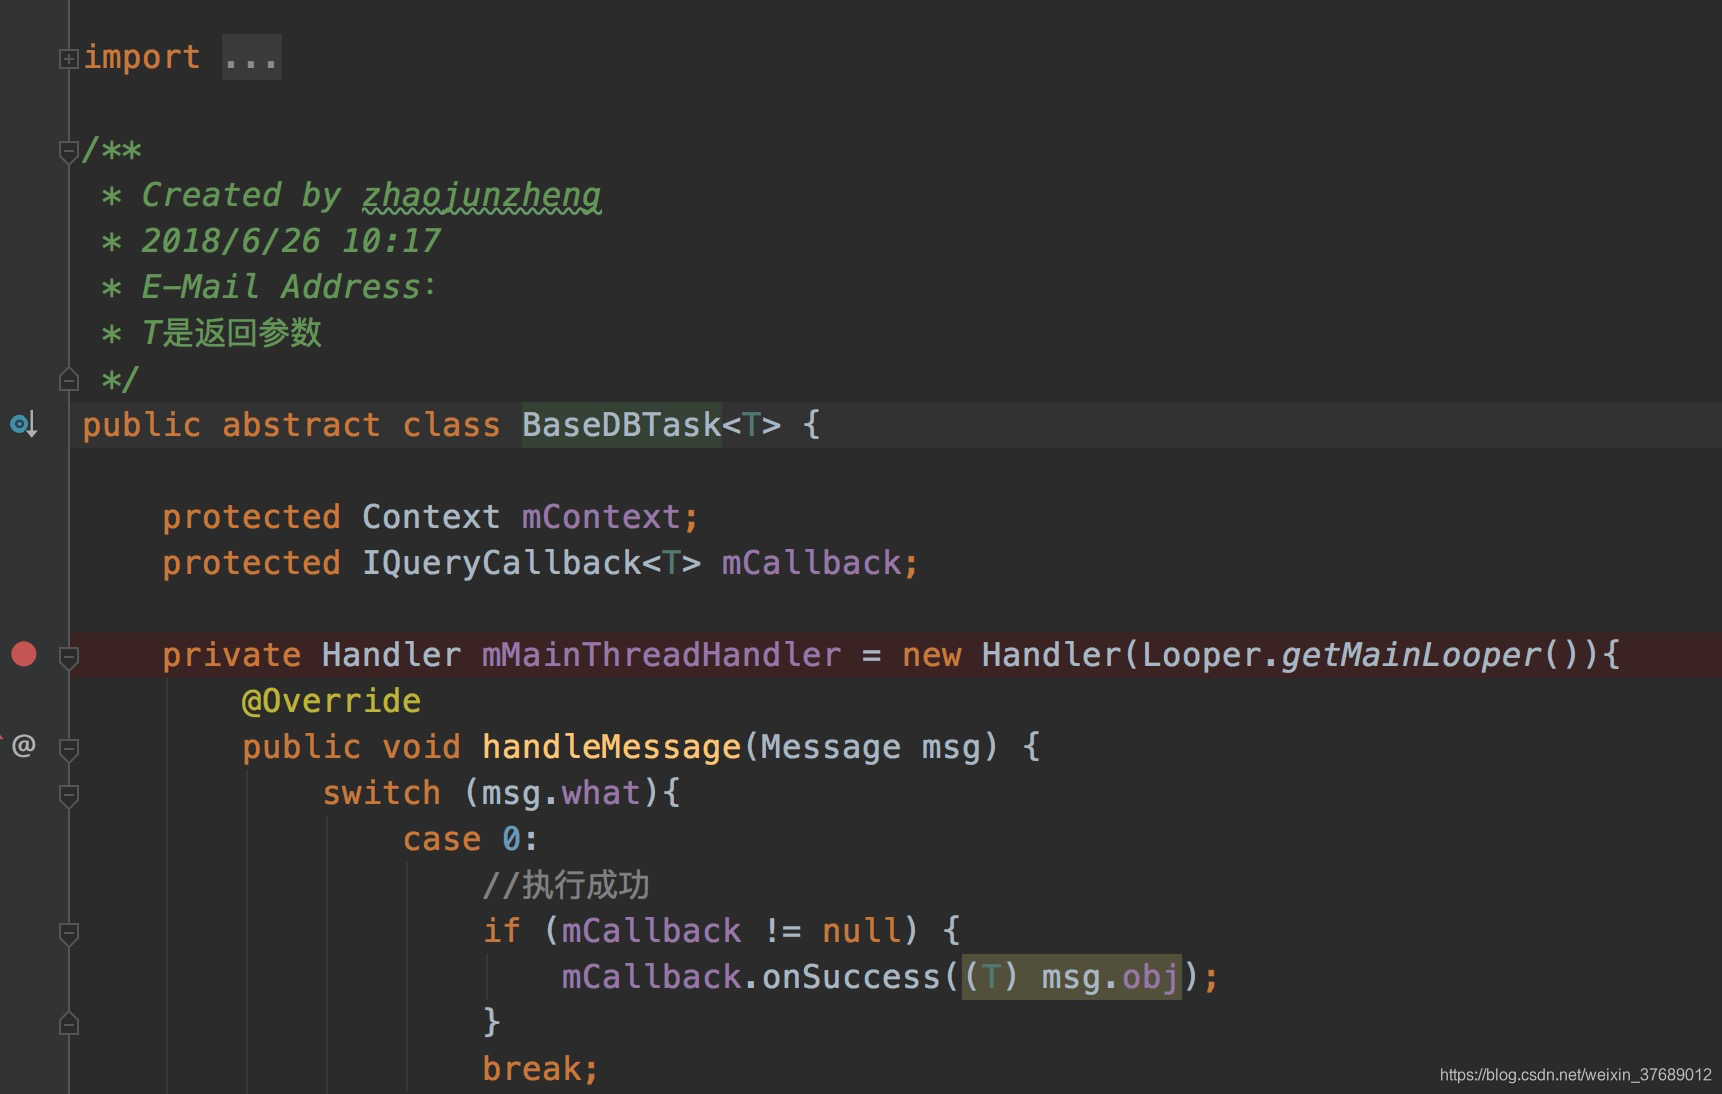Click the highlighted (T) msg.obj cast expression
The image size is (1722, 1094).
(x=1071, y=977)
